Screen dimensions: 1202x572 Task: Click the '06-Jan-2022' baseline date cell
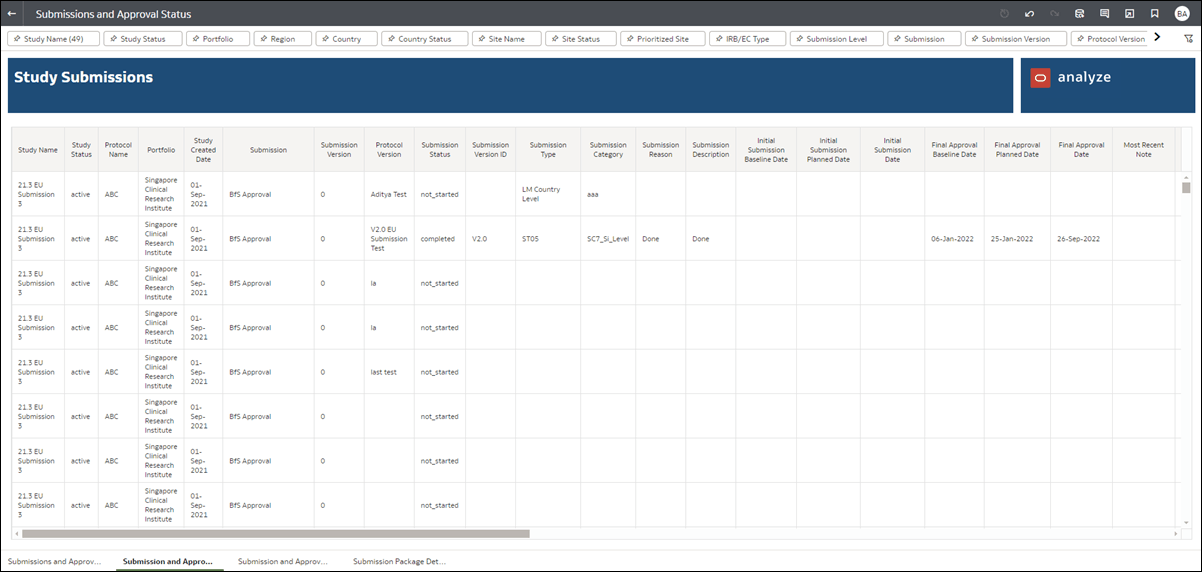tap(953, 239)
